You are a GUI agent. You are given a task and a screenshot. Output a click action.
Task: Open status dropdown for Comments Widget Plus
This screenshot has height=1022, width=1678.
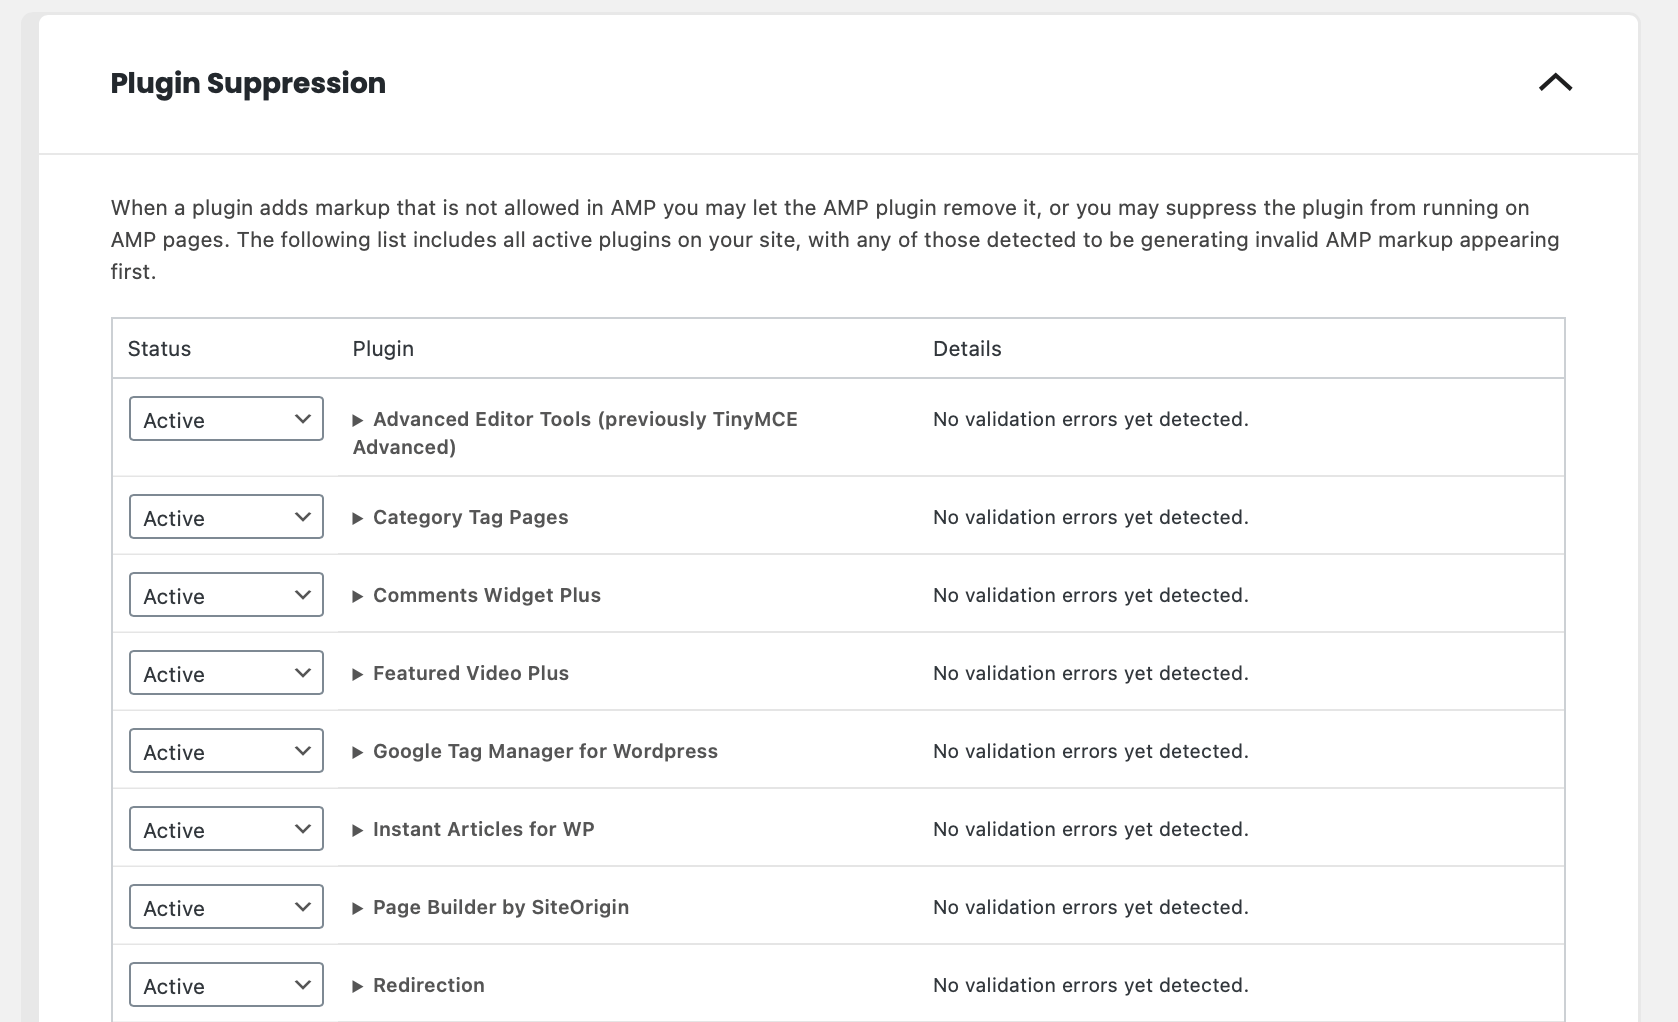tap(226, 595)
